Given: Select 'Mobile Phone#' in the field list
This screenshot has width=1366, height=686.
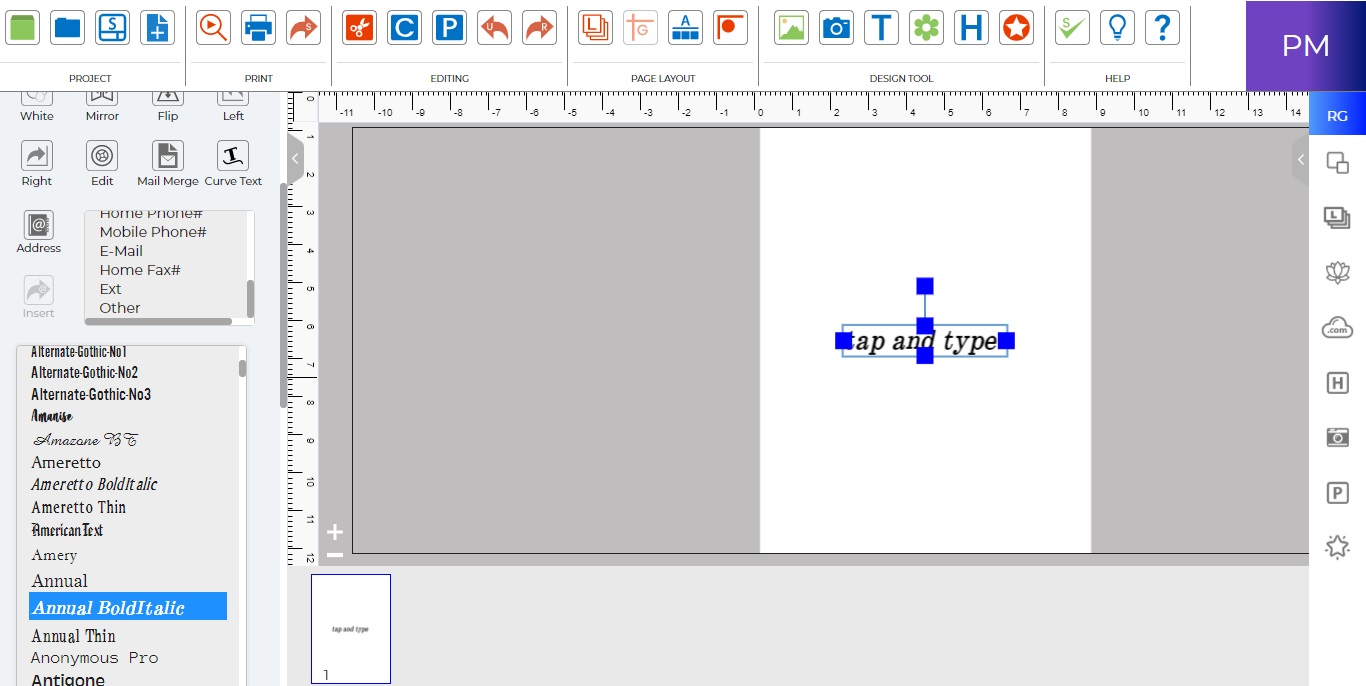Looking at the screenshot, I should pos(153,232).
